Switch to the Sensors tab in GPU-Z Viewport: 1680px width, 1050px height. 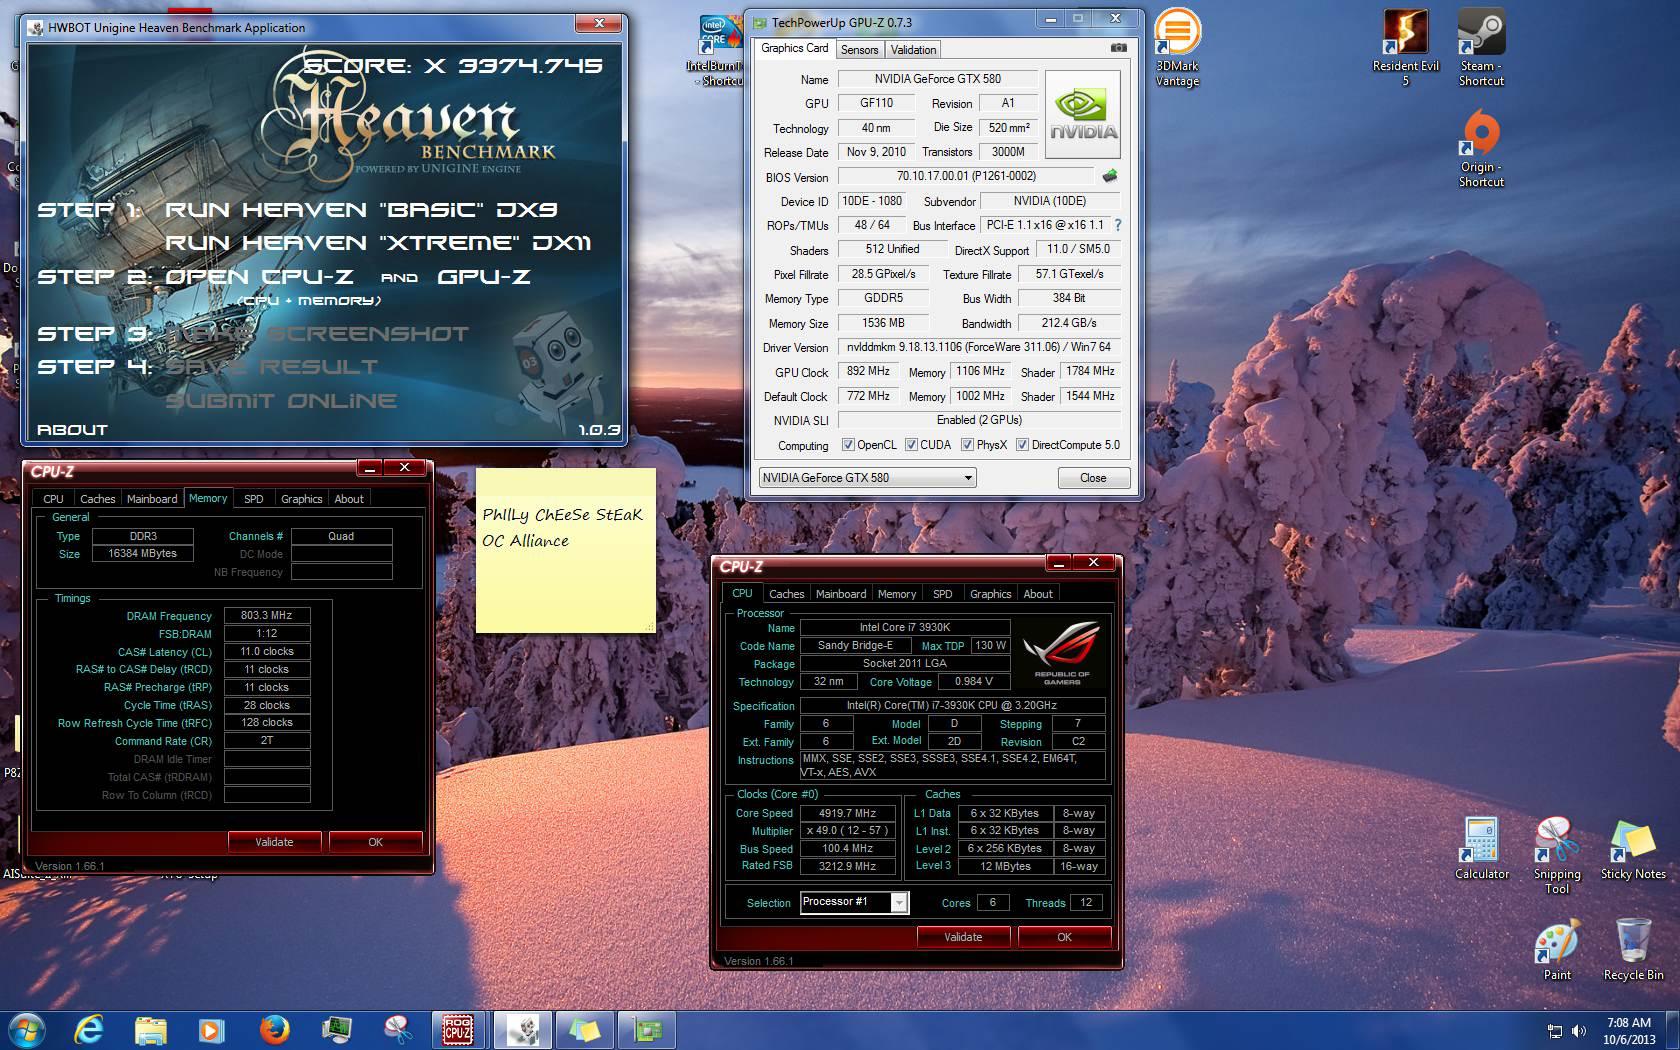(x=859, y=49)
